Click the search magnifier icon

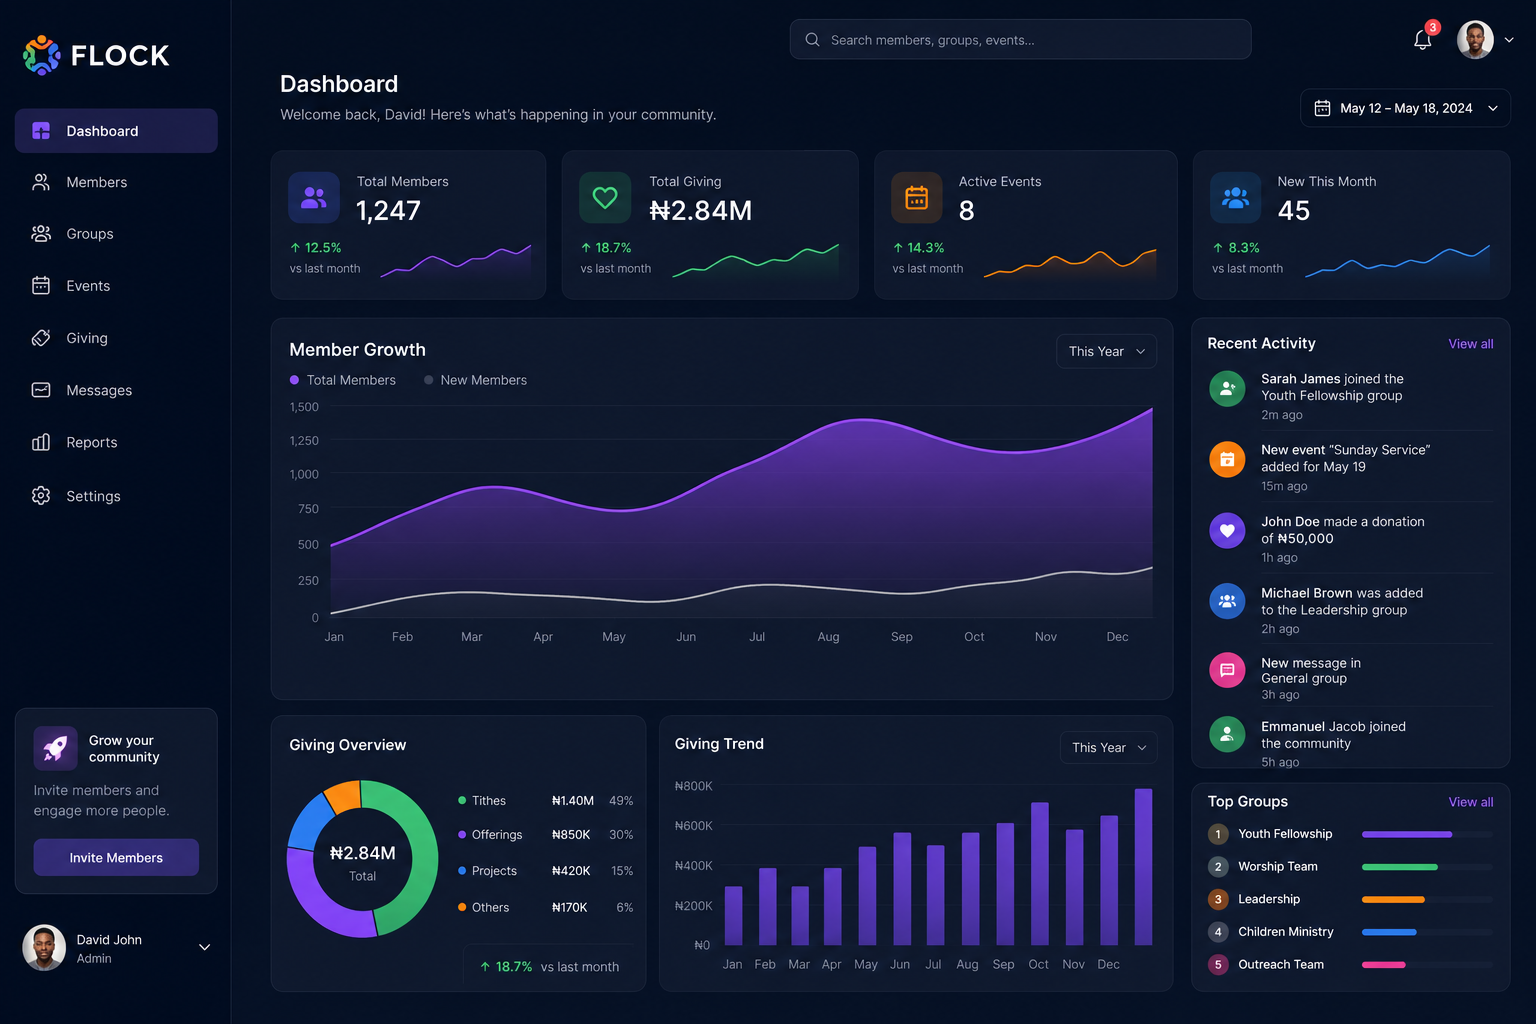click(812, 40)
